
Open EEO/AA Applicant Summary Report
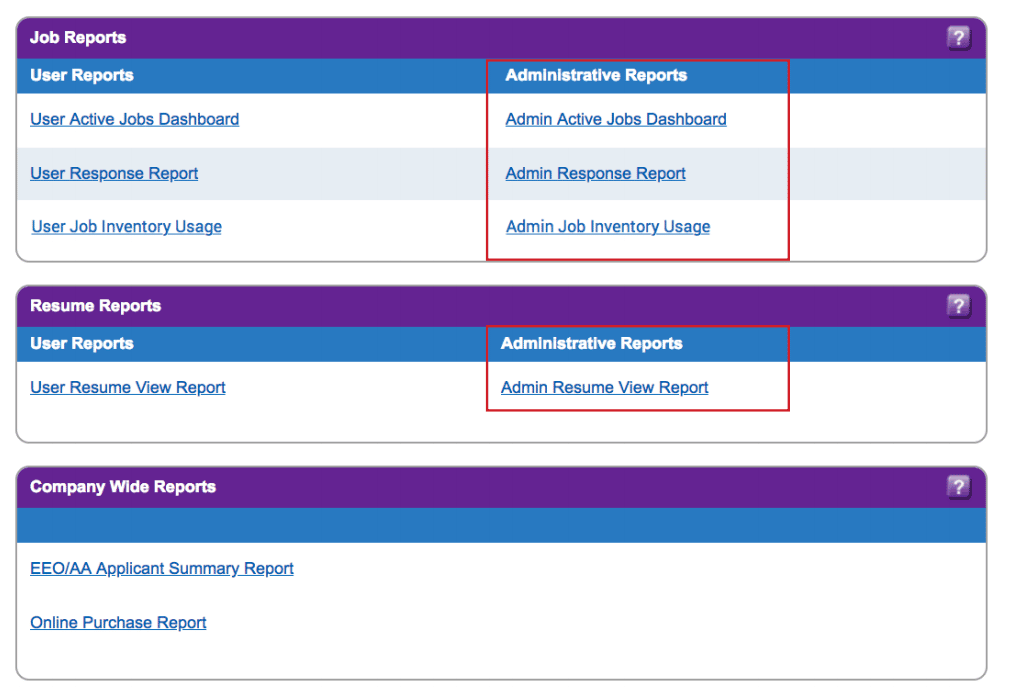point(162,568)
